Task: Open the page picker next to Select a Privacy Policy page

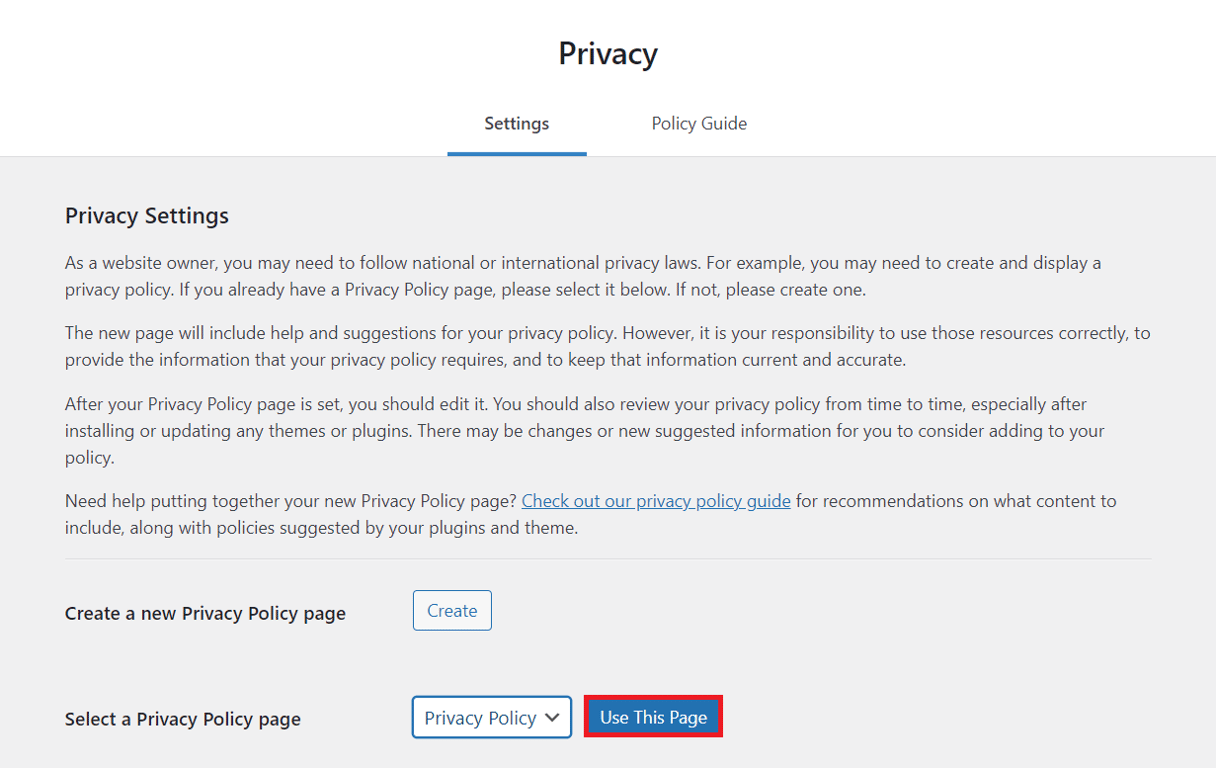Action: tap(491, 717)
